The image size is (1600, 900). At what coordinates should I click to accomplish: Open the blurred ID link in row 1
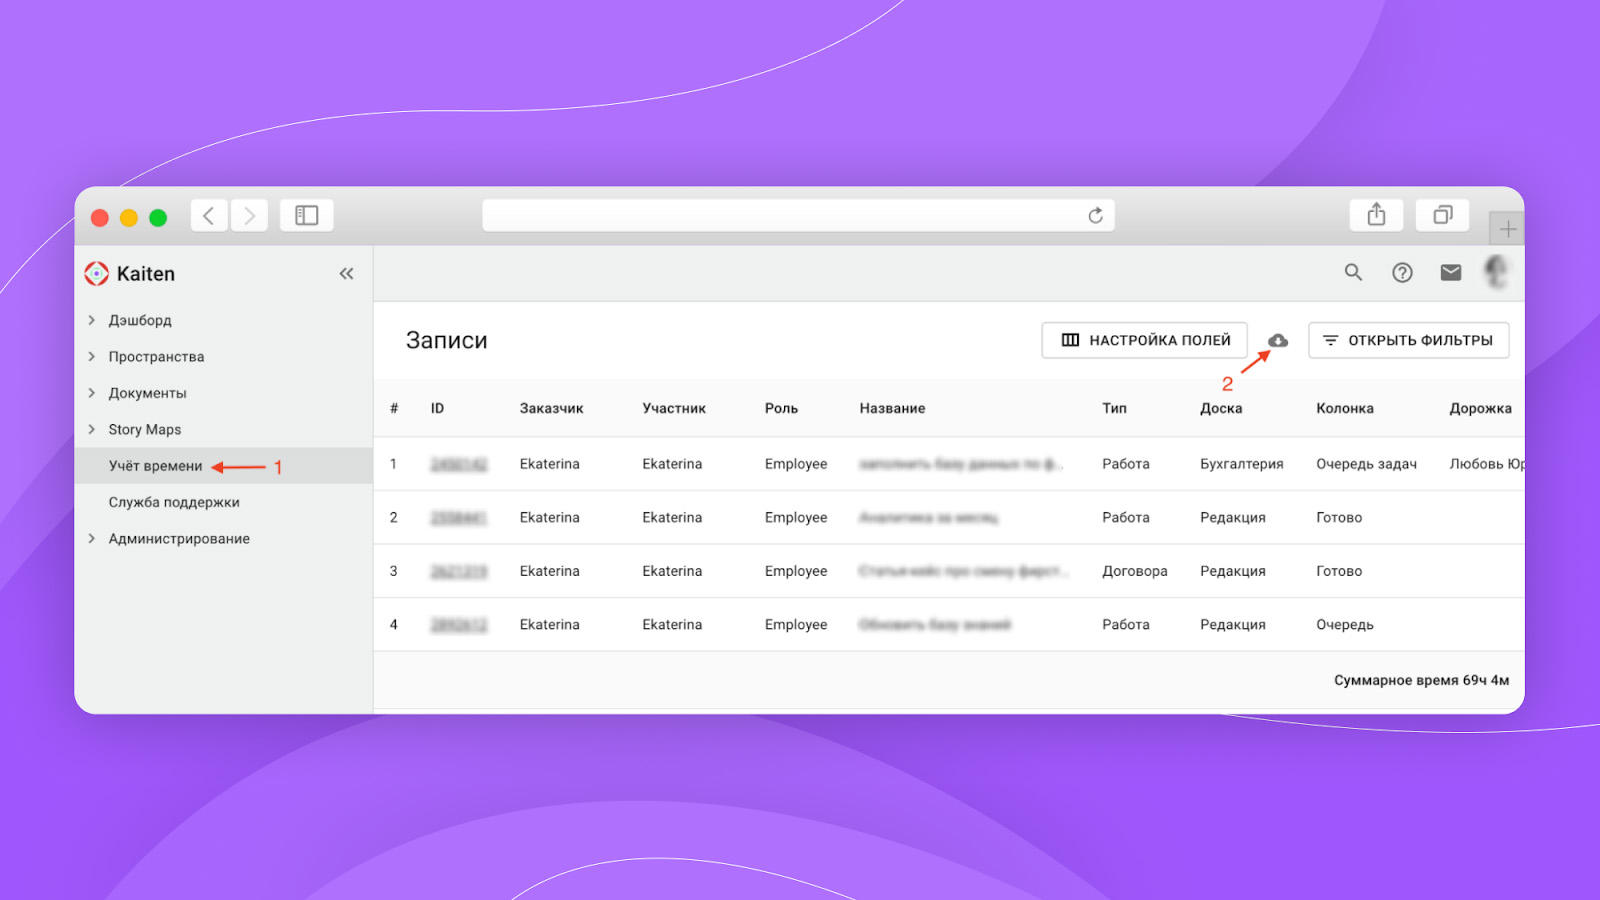(458, 464)
